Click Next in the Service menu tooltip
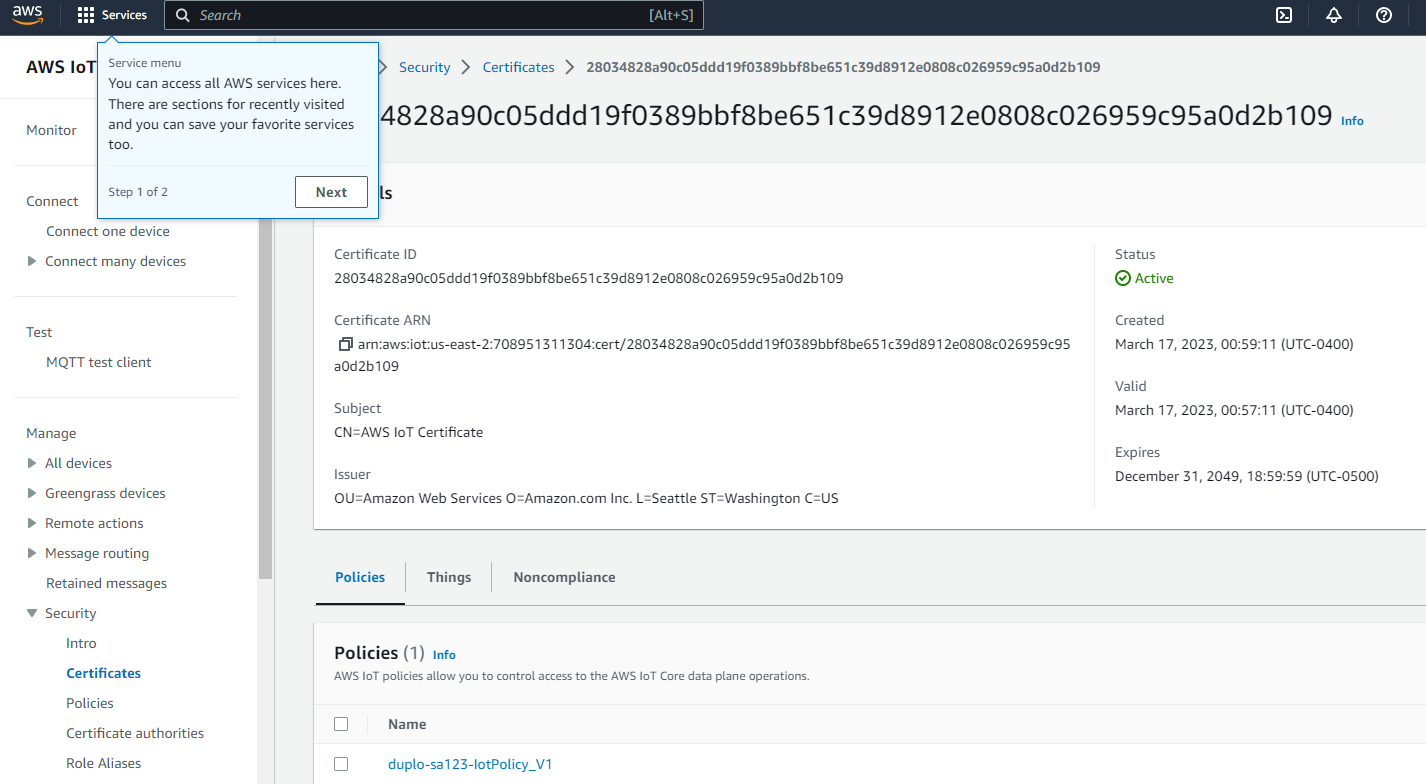This screenshot has height=784, width=1426. [331, 192]
